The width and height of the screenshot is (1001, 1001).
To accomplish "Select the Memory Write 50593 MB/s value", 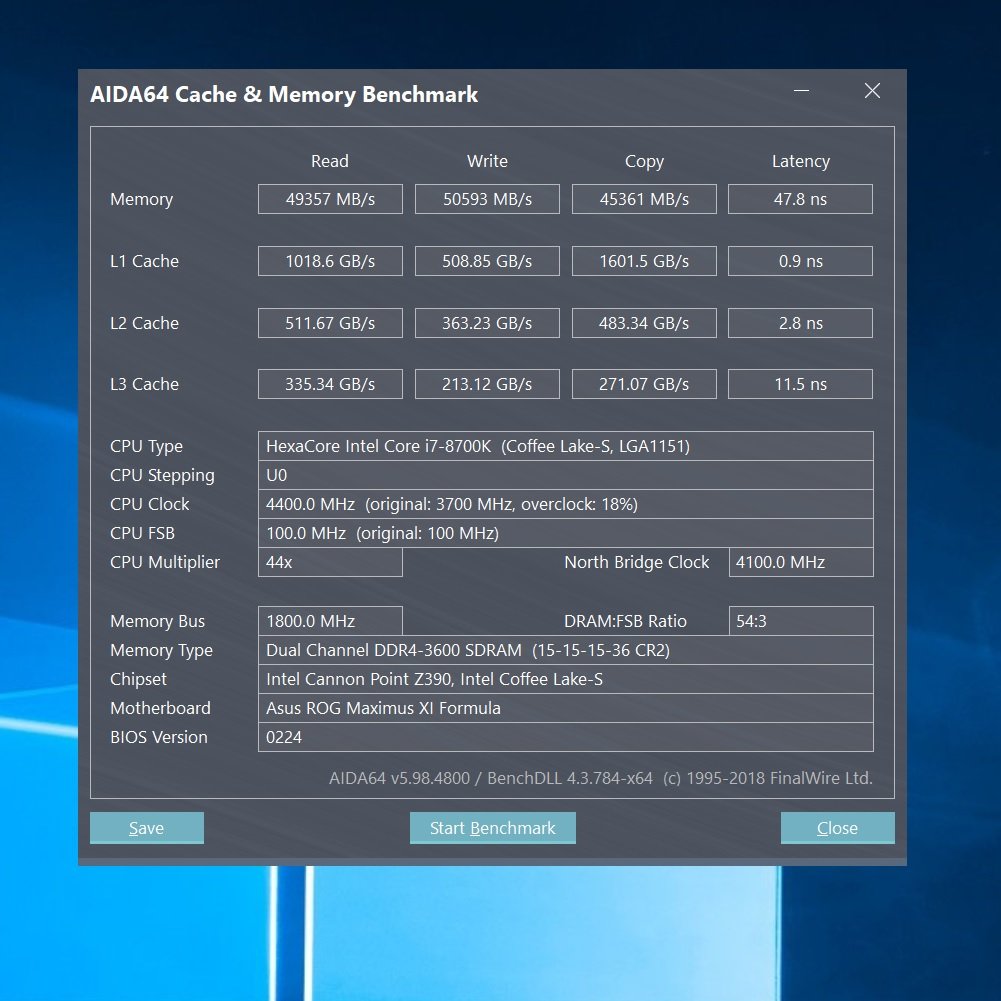I will click(487, 199).
